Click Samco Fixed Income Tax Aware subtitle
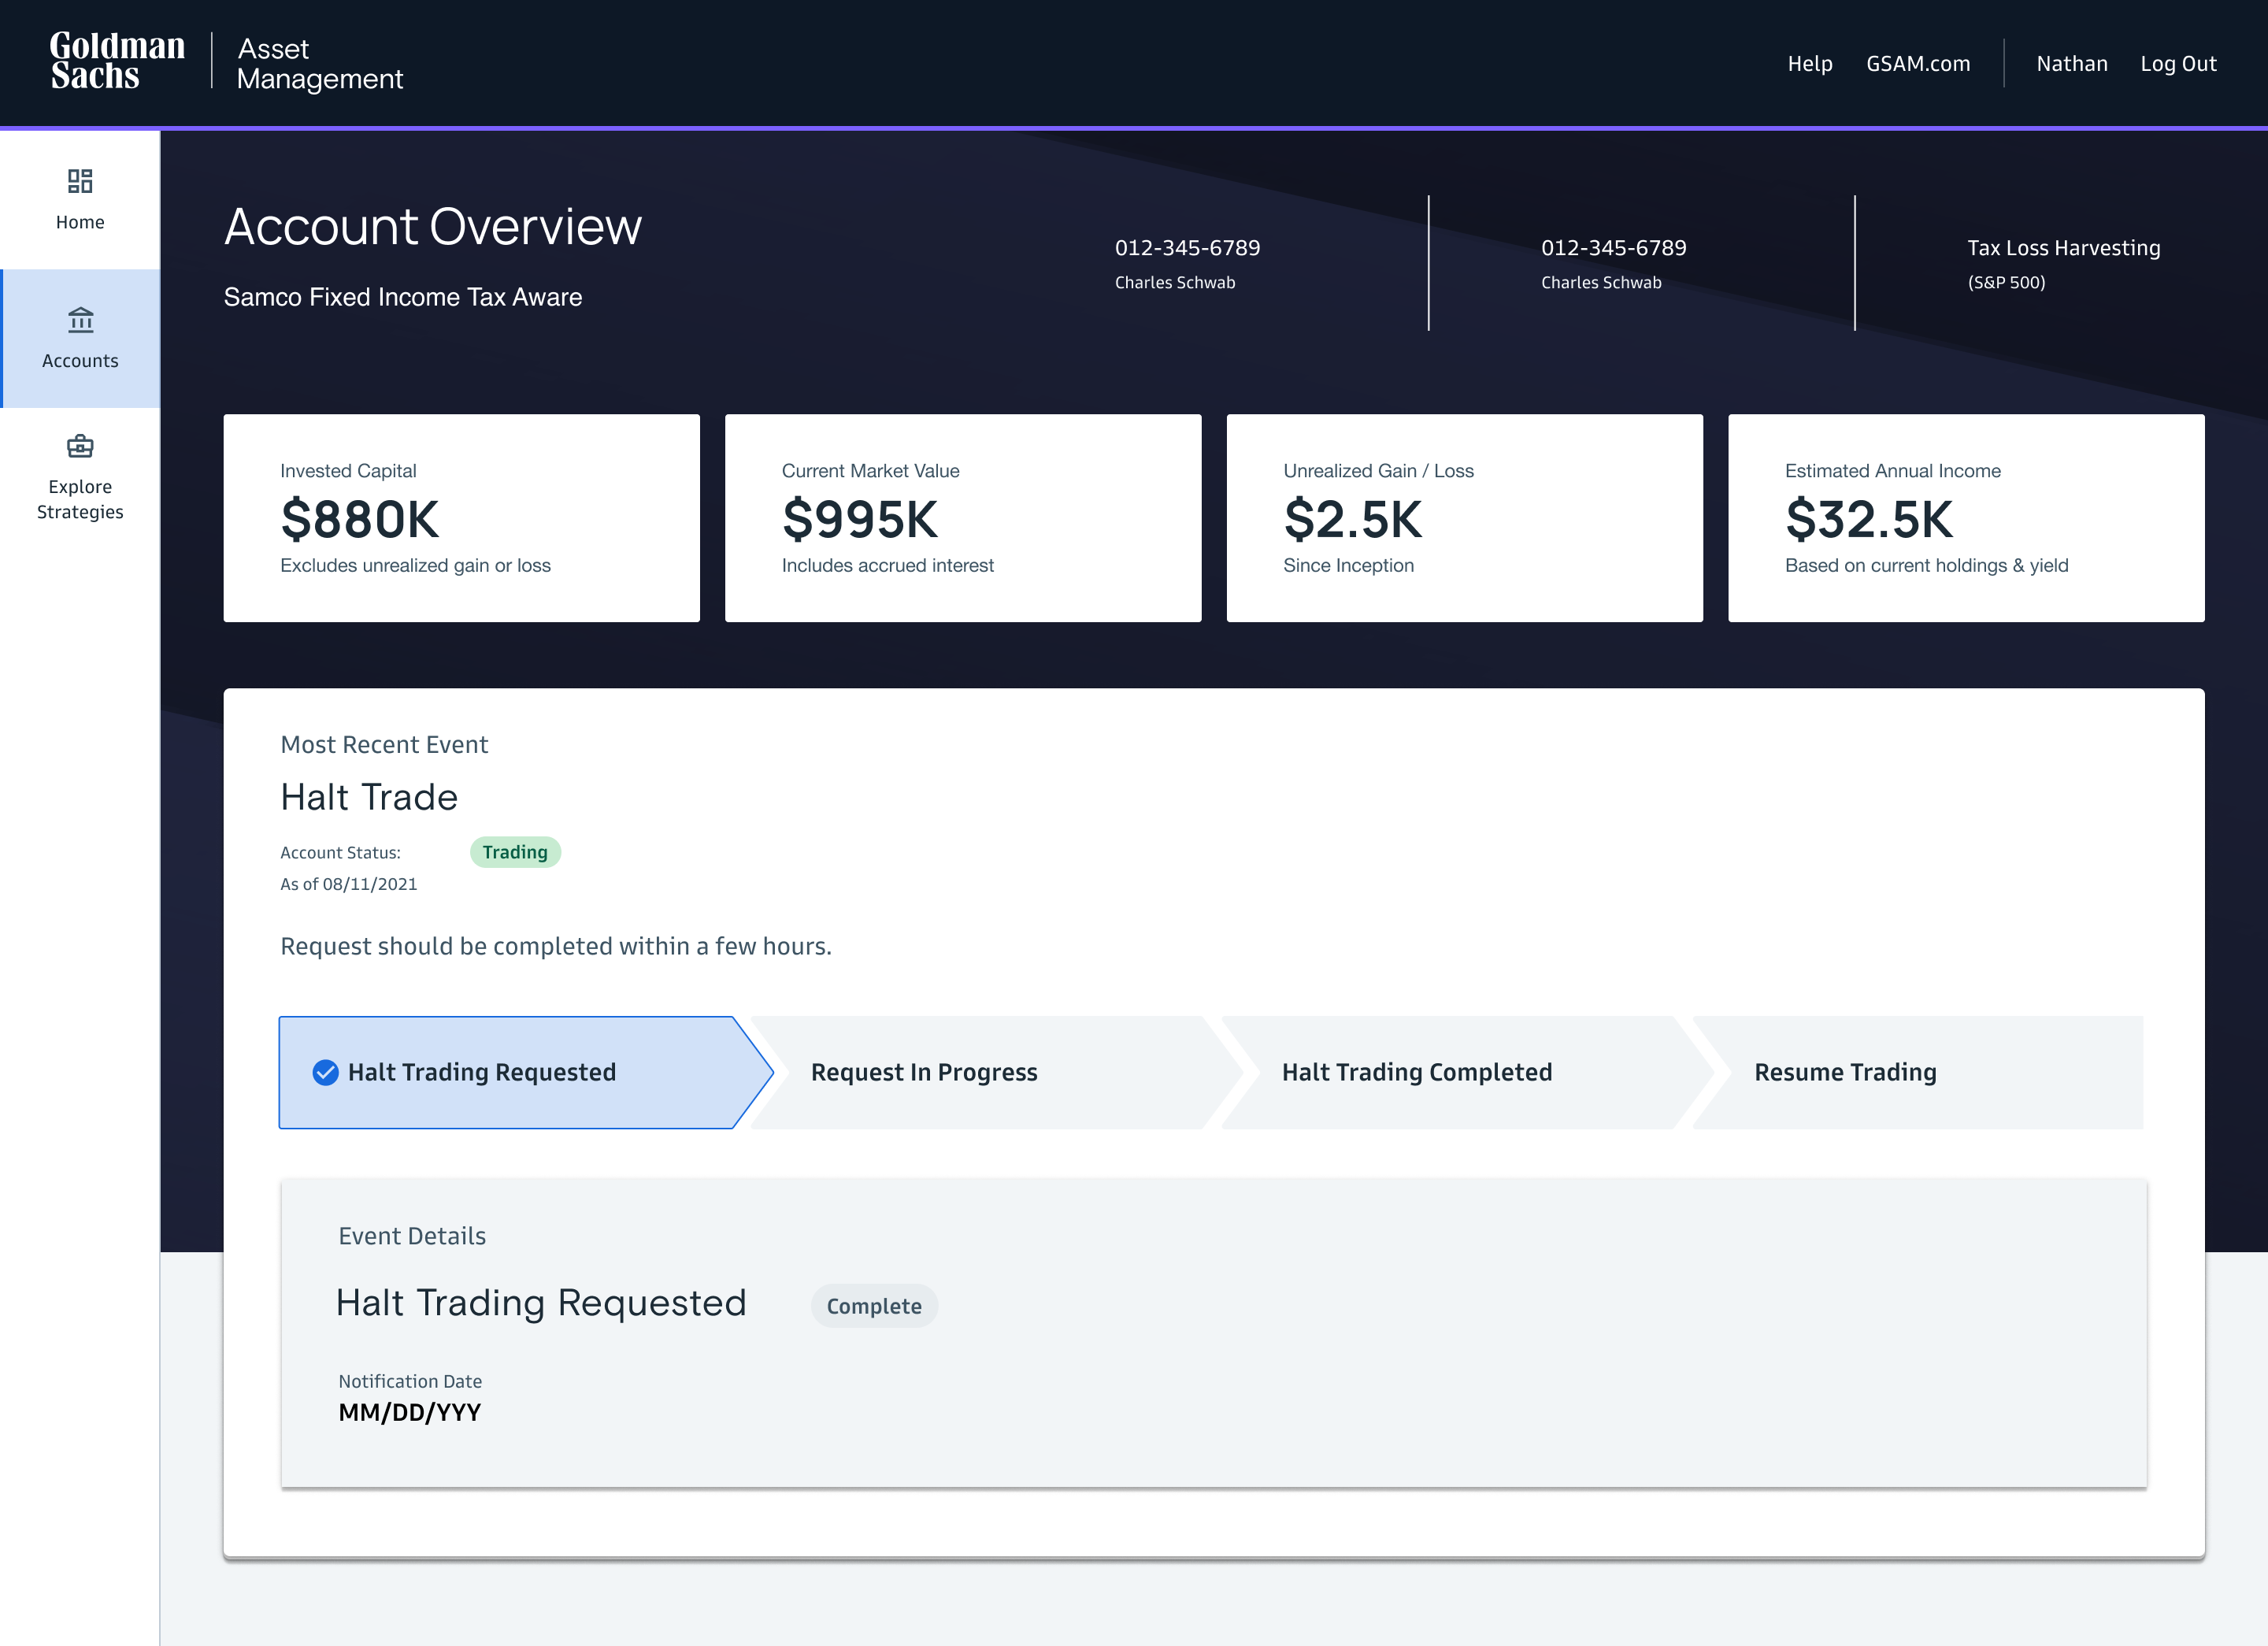 pos(403,297)
